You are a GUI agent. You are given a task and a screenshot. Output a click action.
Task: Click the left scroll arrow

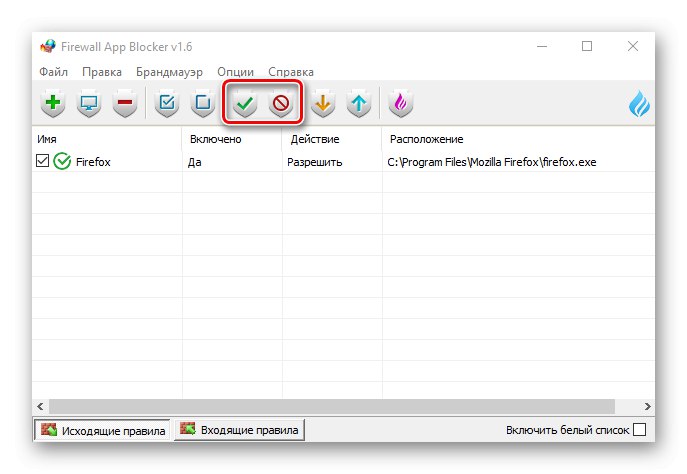[x=40, y=406]
